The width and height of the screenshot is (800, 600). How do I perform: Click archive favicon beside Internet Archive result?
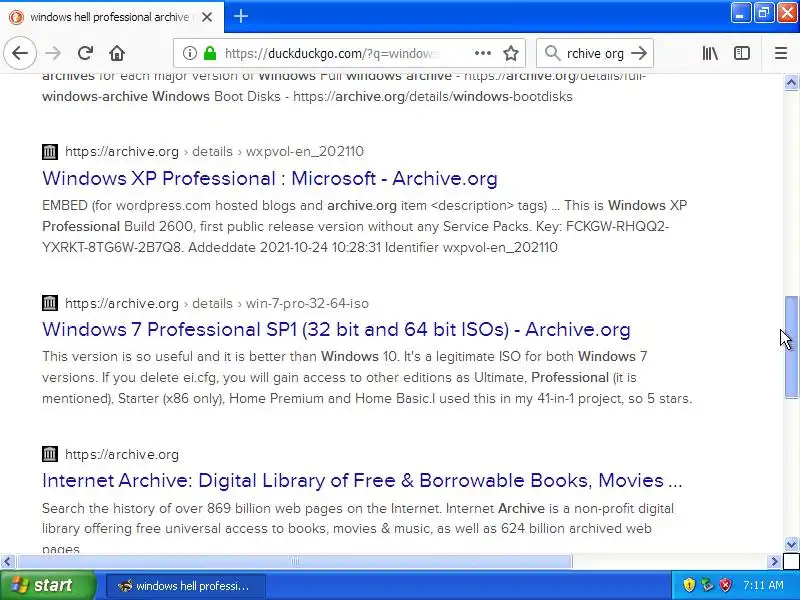49,454
